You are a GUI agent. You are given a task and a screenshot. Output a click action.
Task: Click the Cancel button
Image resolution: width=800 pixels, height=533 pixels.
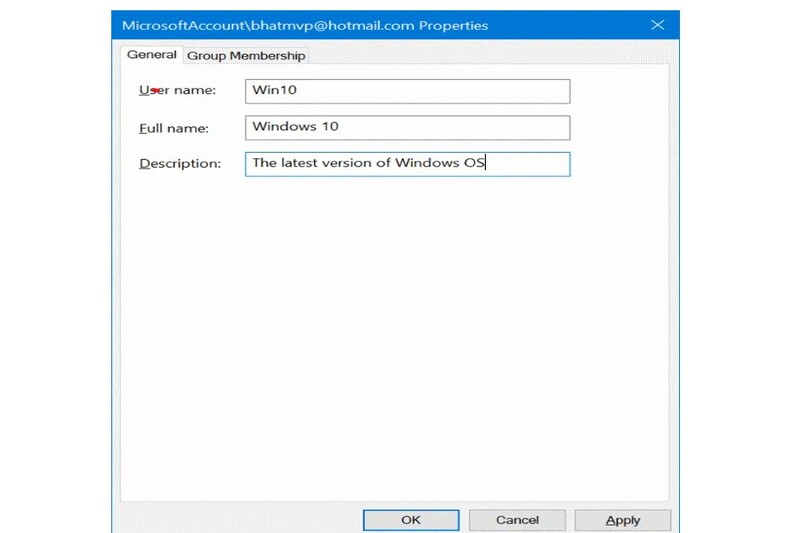(517, 520)
